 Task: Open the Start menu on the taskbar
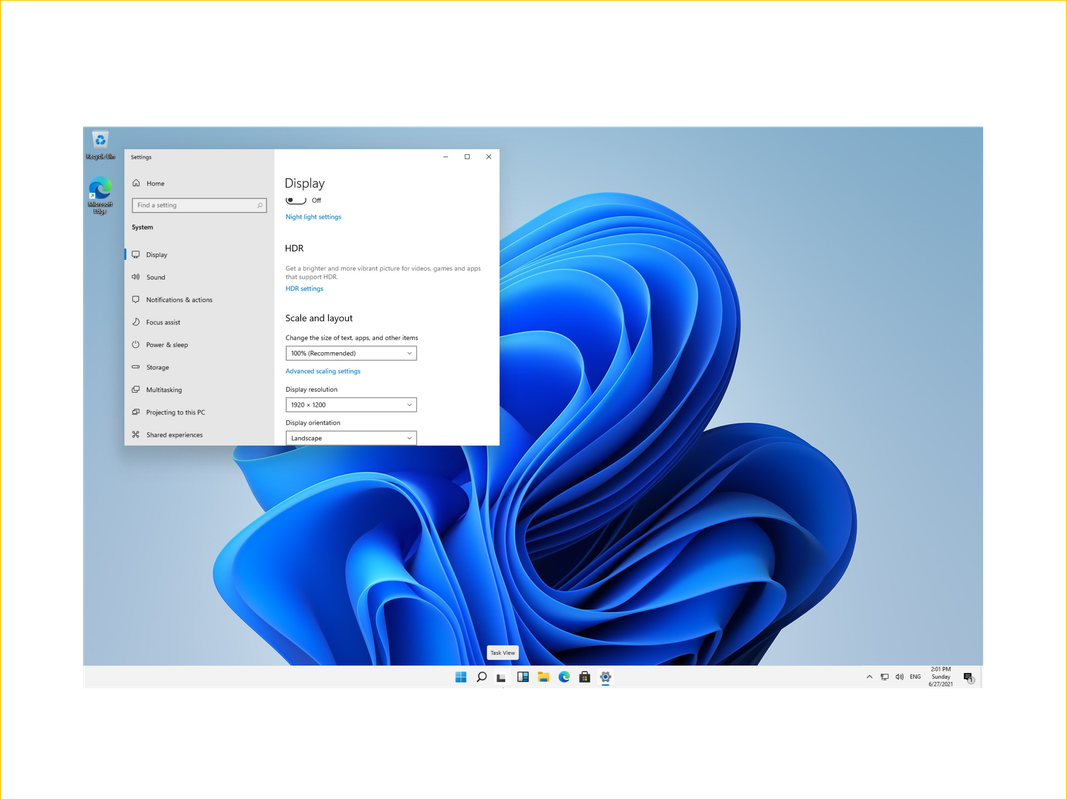(461, 677)
